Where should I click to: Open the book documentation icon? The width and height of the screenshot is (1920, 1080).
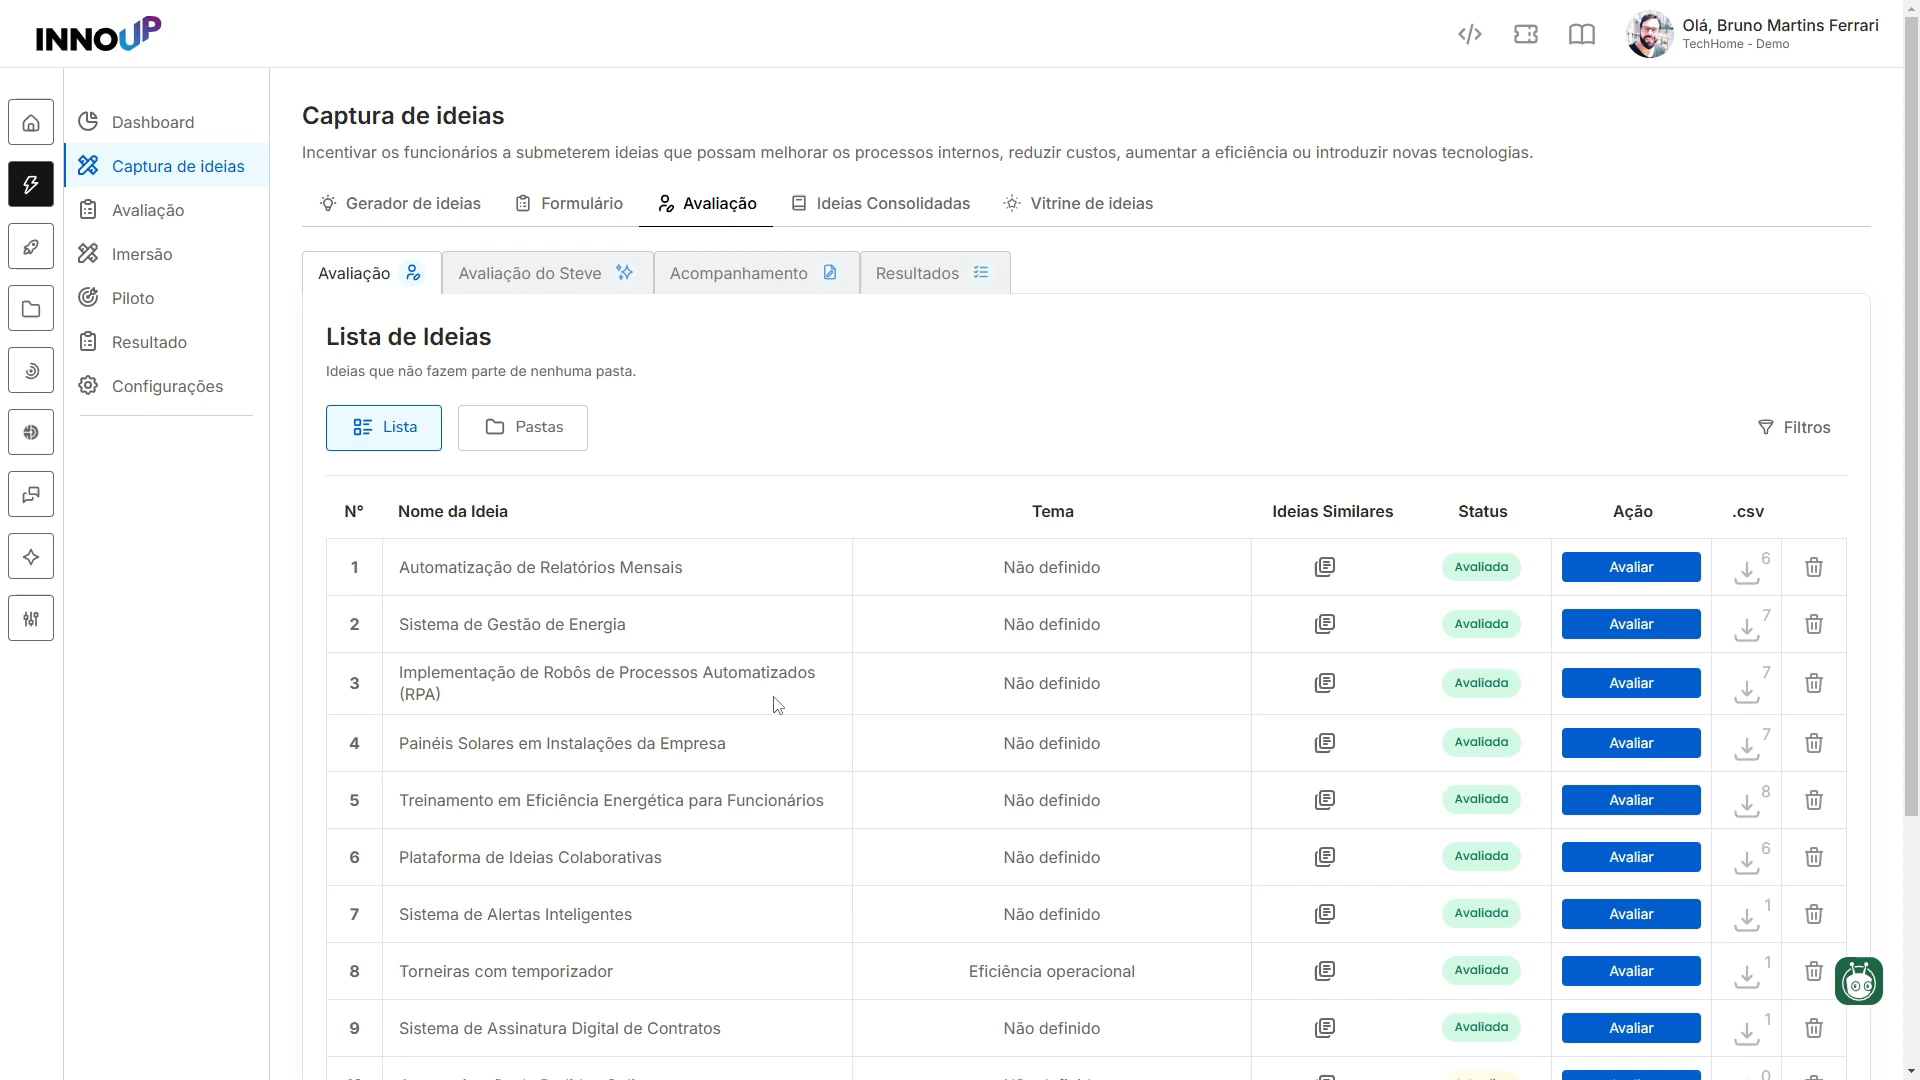pyautogui.click(x=1582, y=35)
